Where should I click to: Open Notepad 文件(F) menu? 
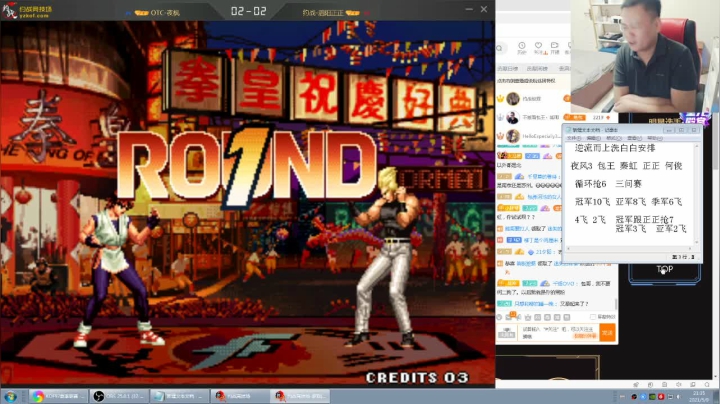573,138
